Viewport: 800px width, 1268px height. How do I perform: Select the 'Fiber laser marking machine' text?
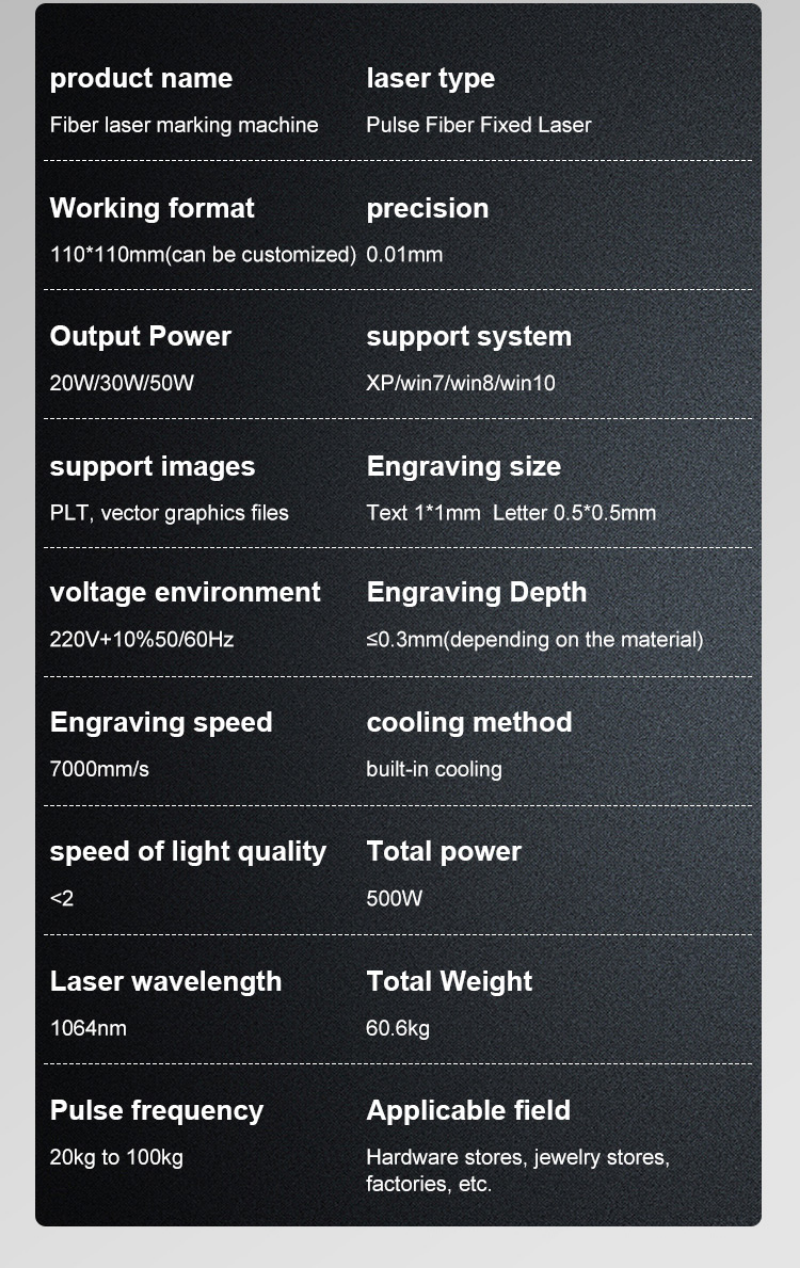pyautogui.click(x=184, y=125)
